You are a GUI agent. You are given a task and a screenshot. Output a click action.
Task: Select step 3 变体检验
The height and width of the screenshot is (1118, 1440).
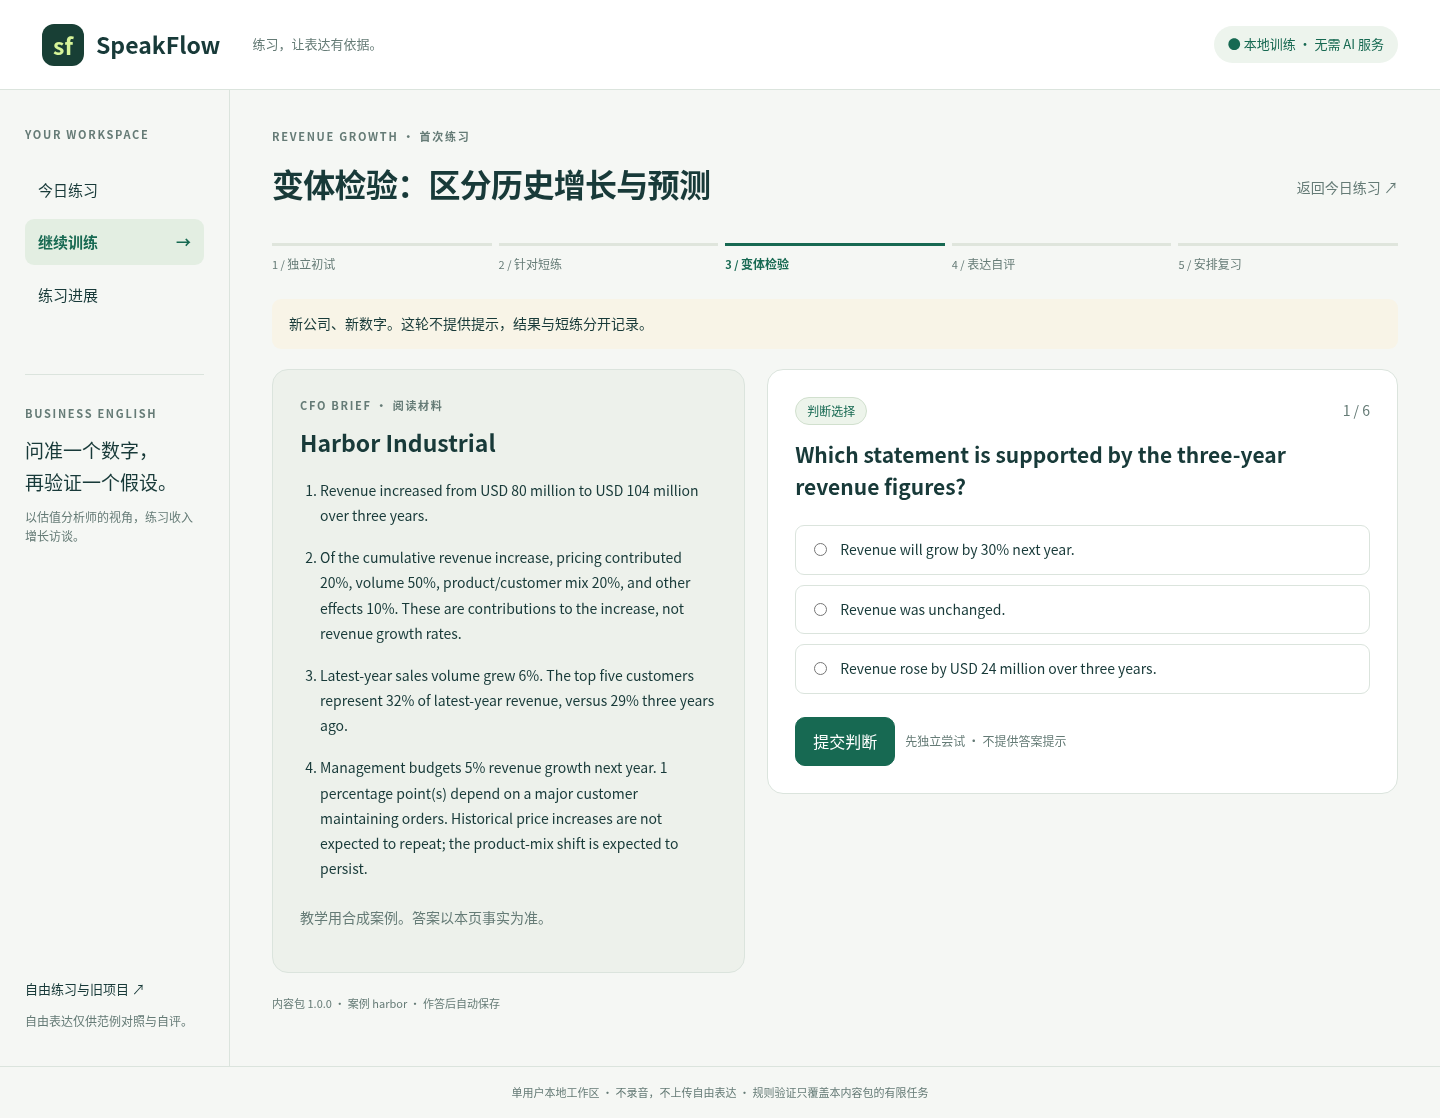(835, 258)
